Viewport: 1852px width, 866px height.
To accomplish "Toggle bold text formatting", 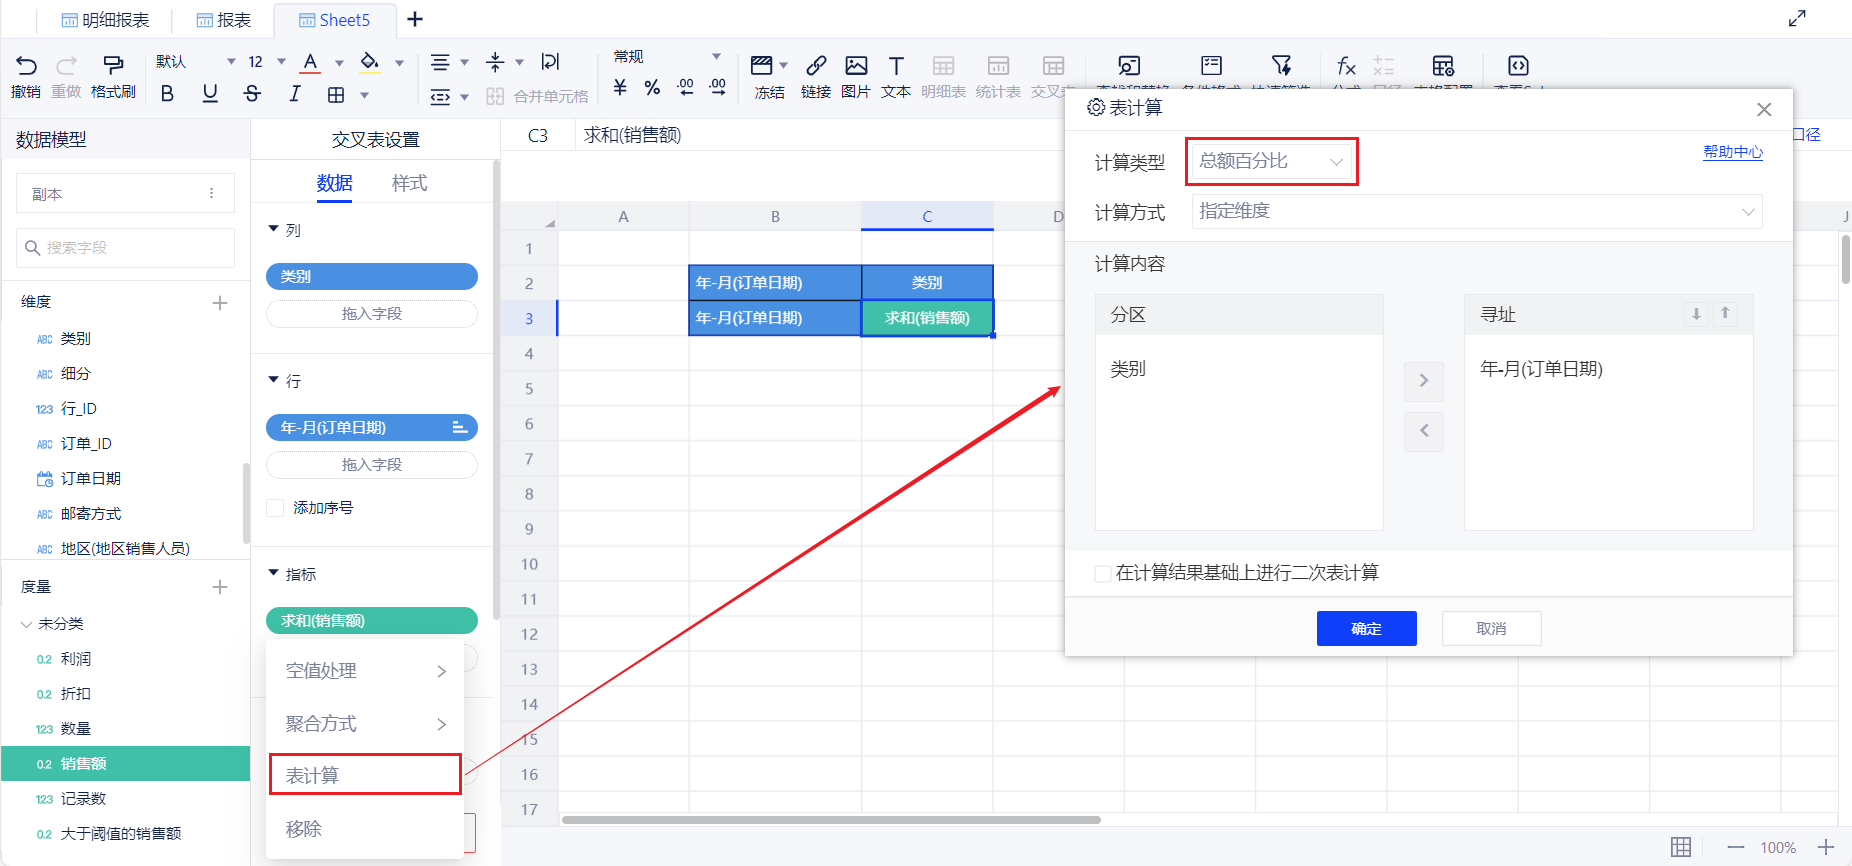I will pyautogui.click(x=167, y=94).
